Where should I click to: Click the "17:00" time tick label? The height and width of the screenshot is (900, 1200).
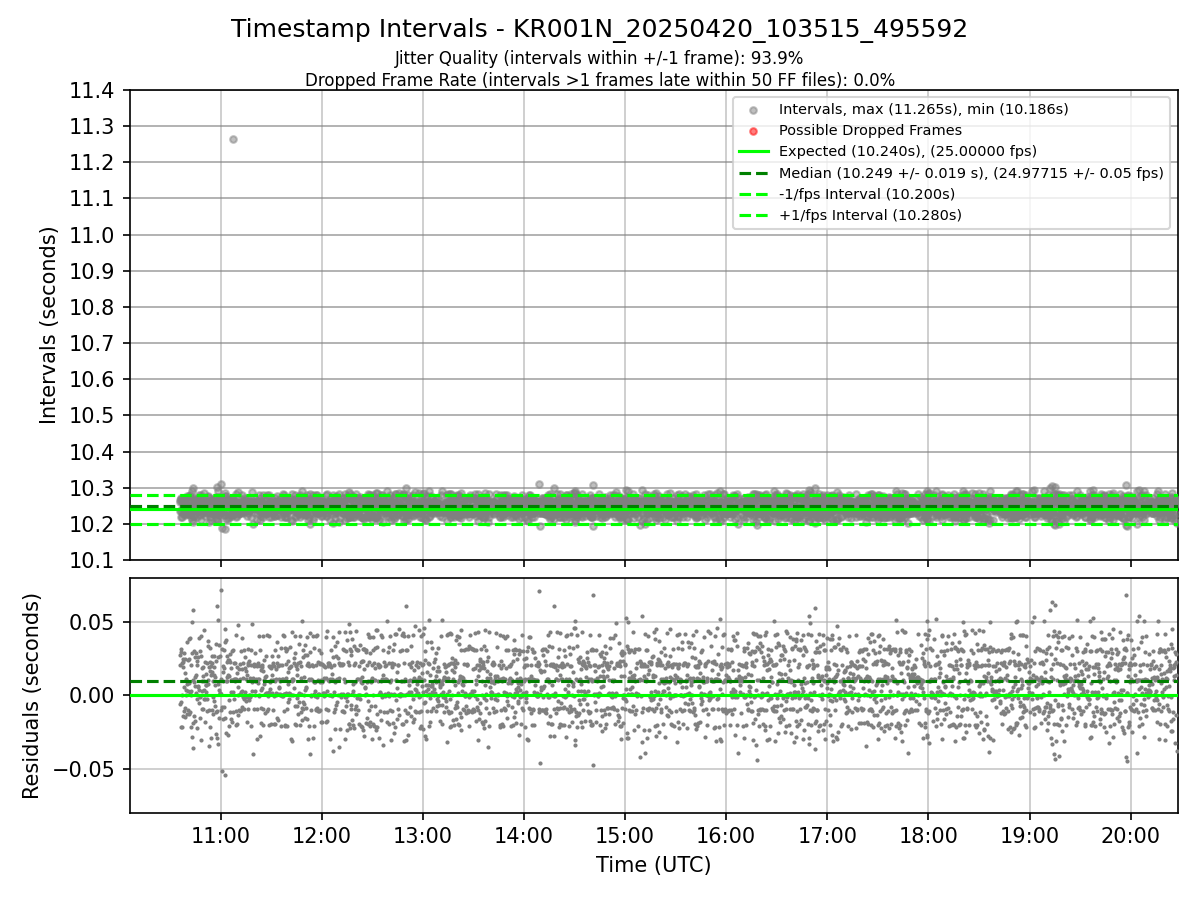tap(827, 835)
